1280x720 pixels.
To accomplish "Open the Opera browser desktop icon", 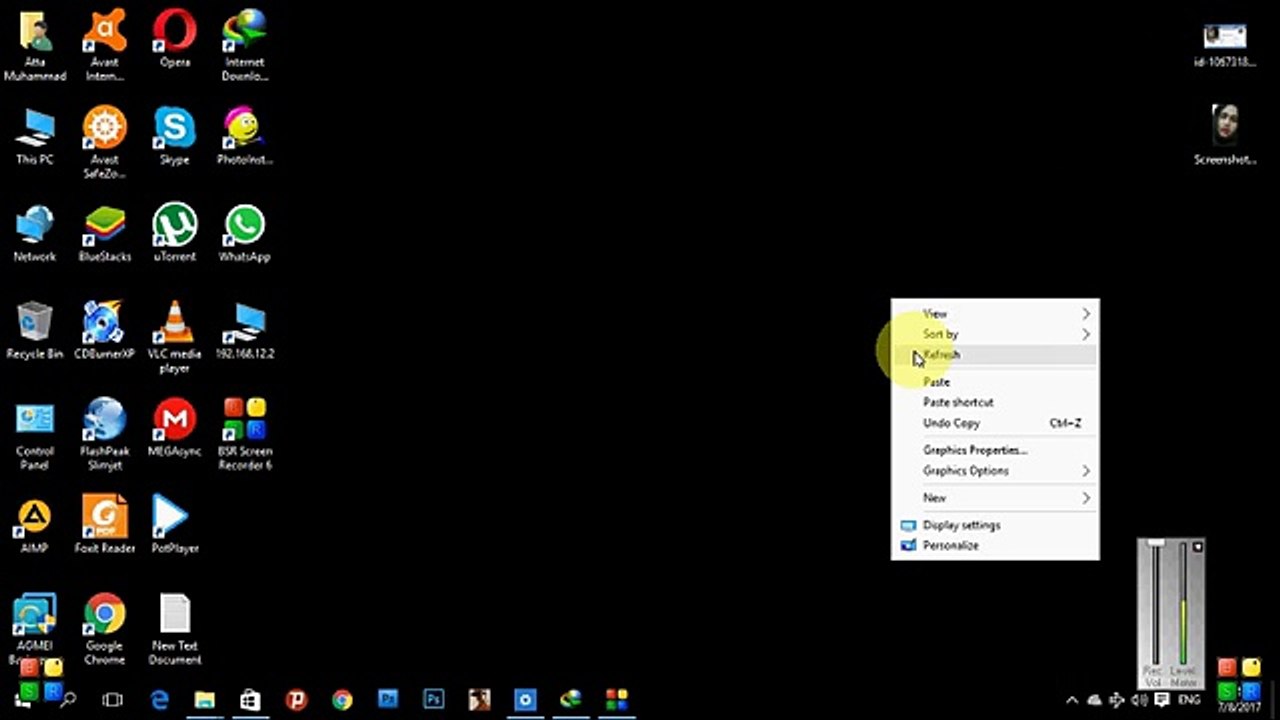I will (x=175, y=38).
